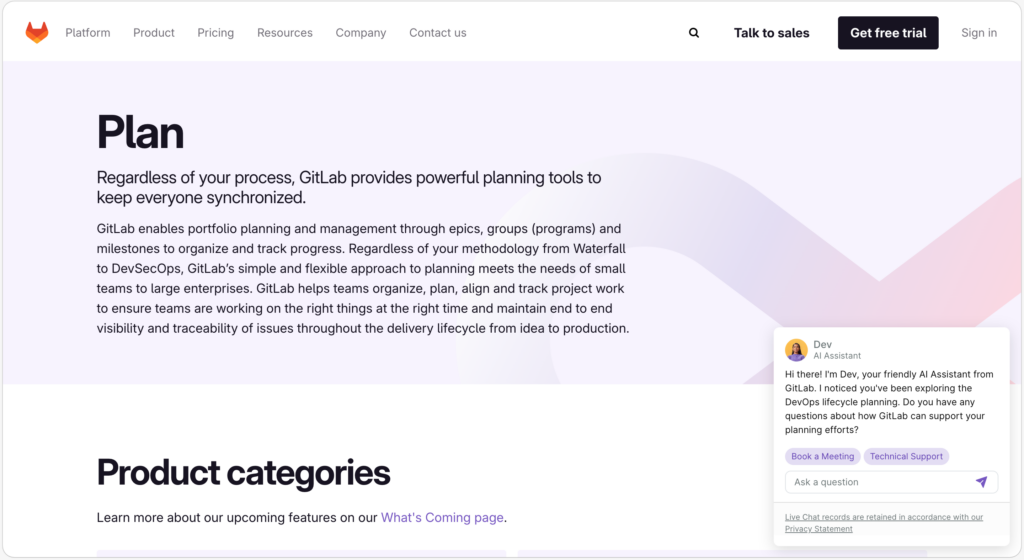The width and height of the screenshot is (1024, 560).
Task: Click the Sign in link
Action: [x=979, y=33]
